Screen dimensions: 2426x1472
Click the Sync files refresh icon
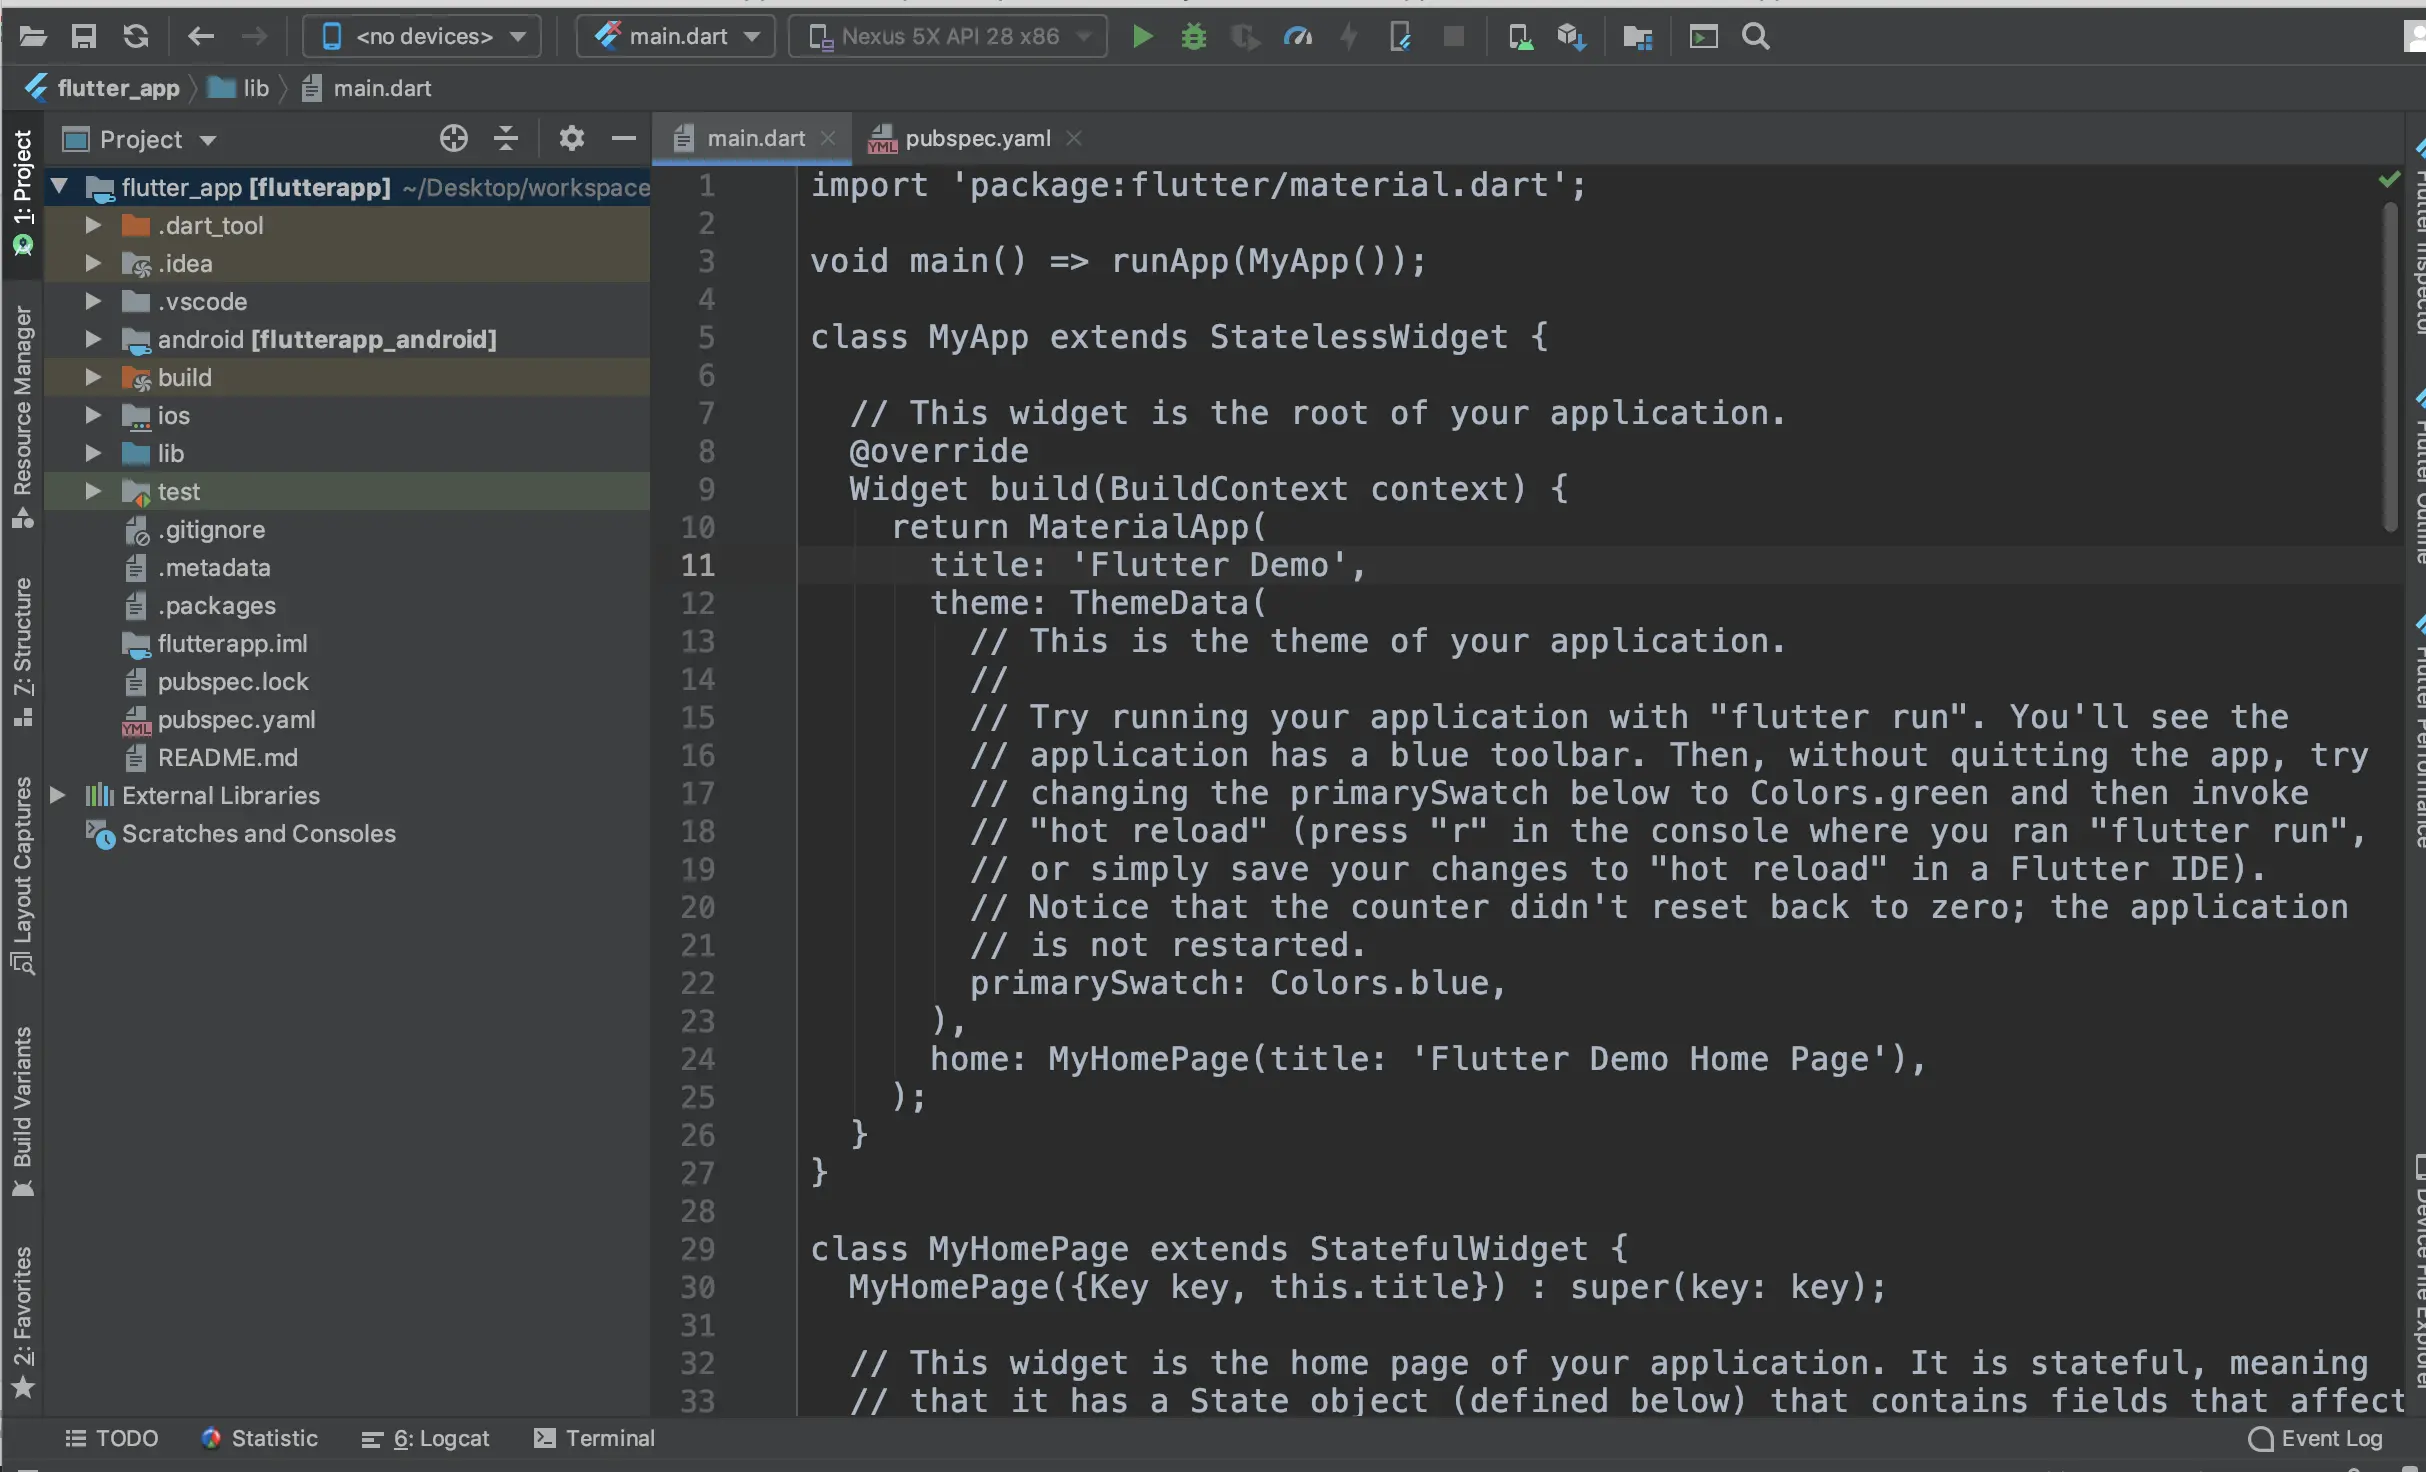pyautogui.click(x=136, y=37)
